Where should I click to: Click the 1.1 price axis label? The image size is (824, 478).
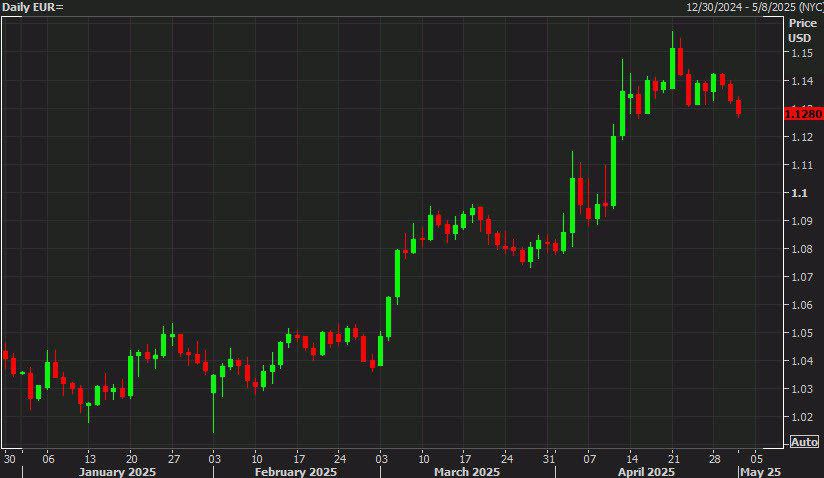point(799,193)
